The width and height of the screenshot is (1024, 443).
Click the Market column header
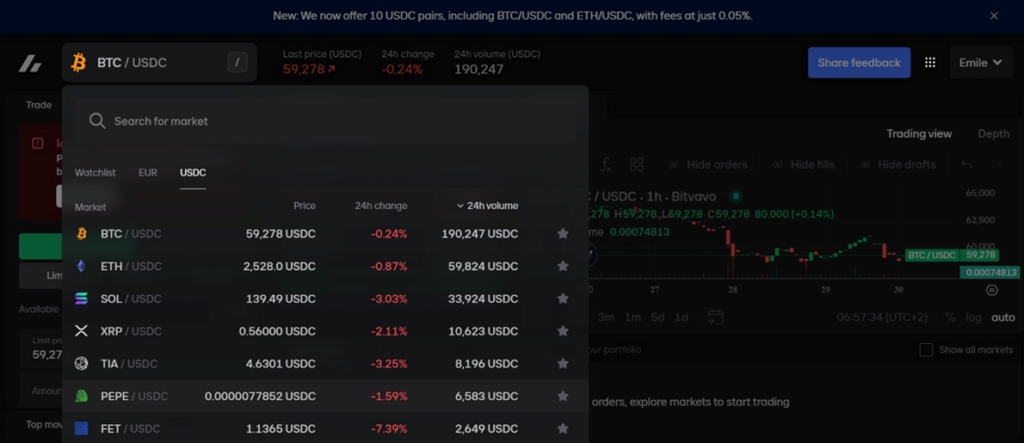click(x=90, y=206)
